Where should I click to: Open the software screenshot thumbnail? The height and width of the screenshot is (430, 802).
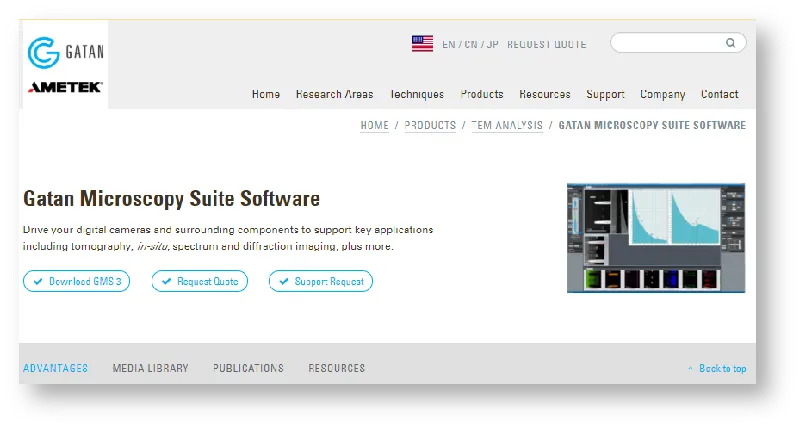[655, 238]
